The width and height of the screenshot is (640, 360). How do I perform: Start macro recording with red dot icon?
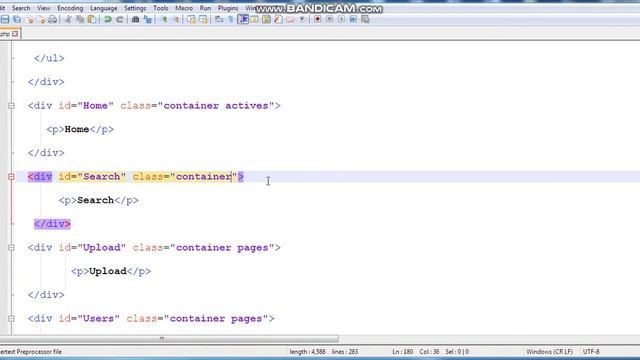coord(317,19)
